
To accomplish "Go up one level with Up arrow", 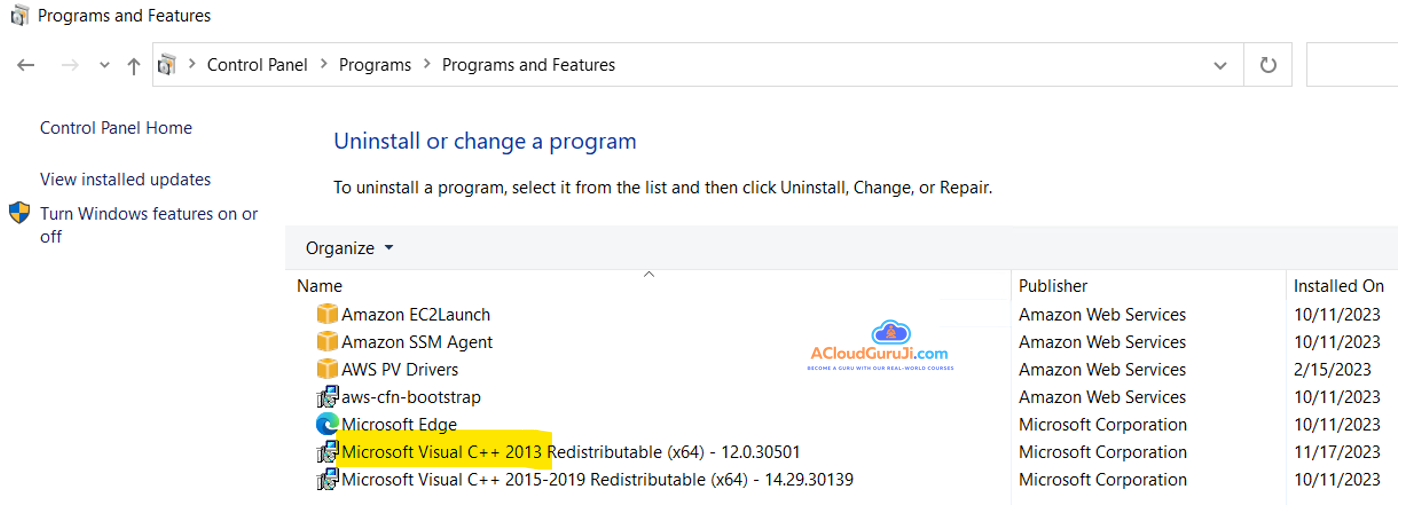I will [133, 65].
